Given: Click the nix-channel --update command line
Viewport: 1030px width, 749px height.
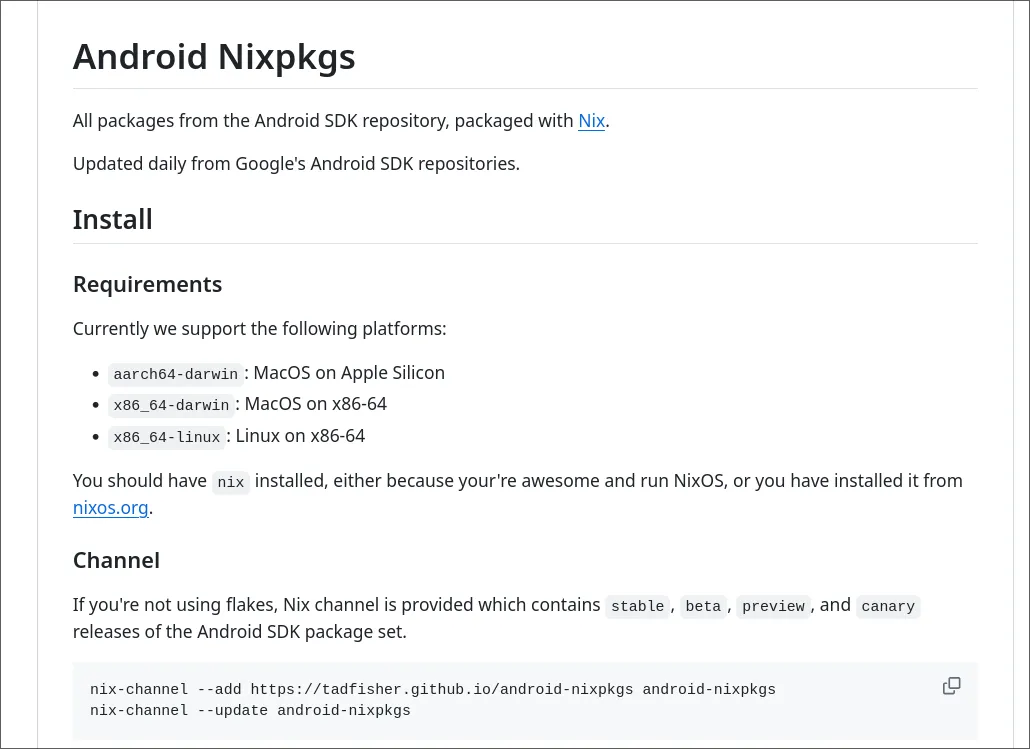Looking at the screenshot, I should 250,710.
